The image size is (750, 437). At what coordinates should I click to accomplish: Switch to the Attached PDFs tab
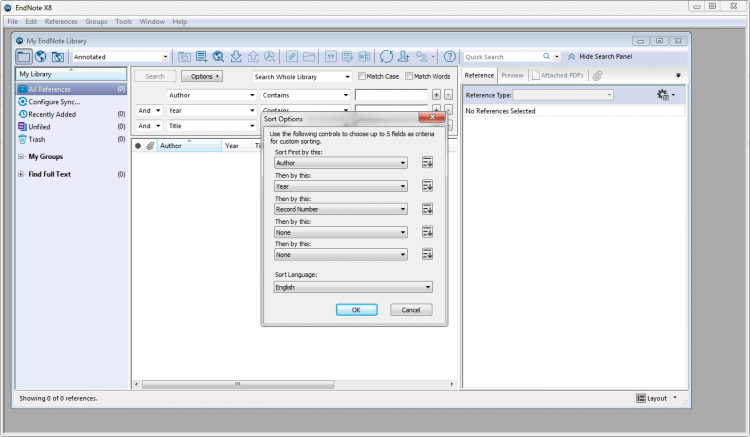558,76
